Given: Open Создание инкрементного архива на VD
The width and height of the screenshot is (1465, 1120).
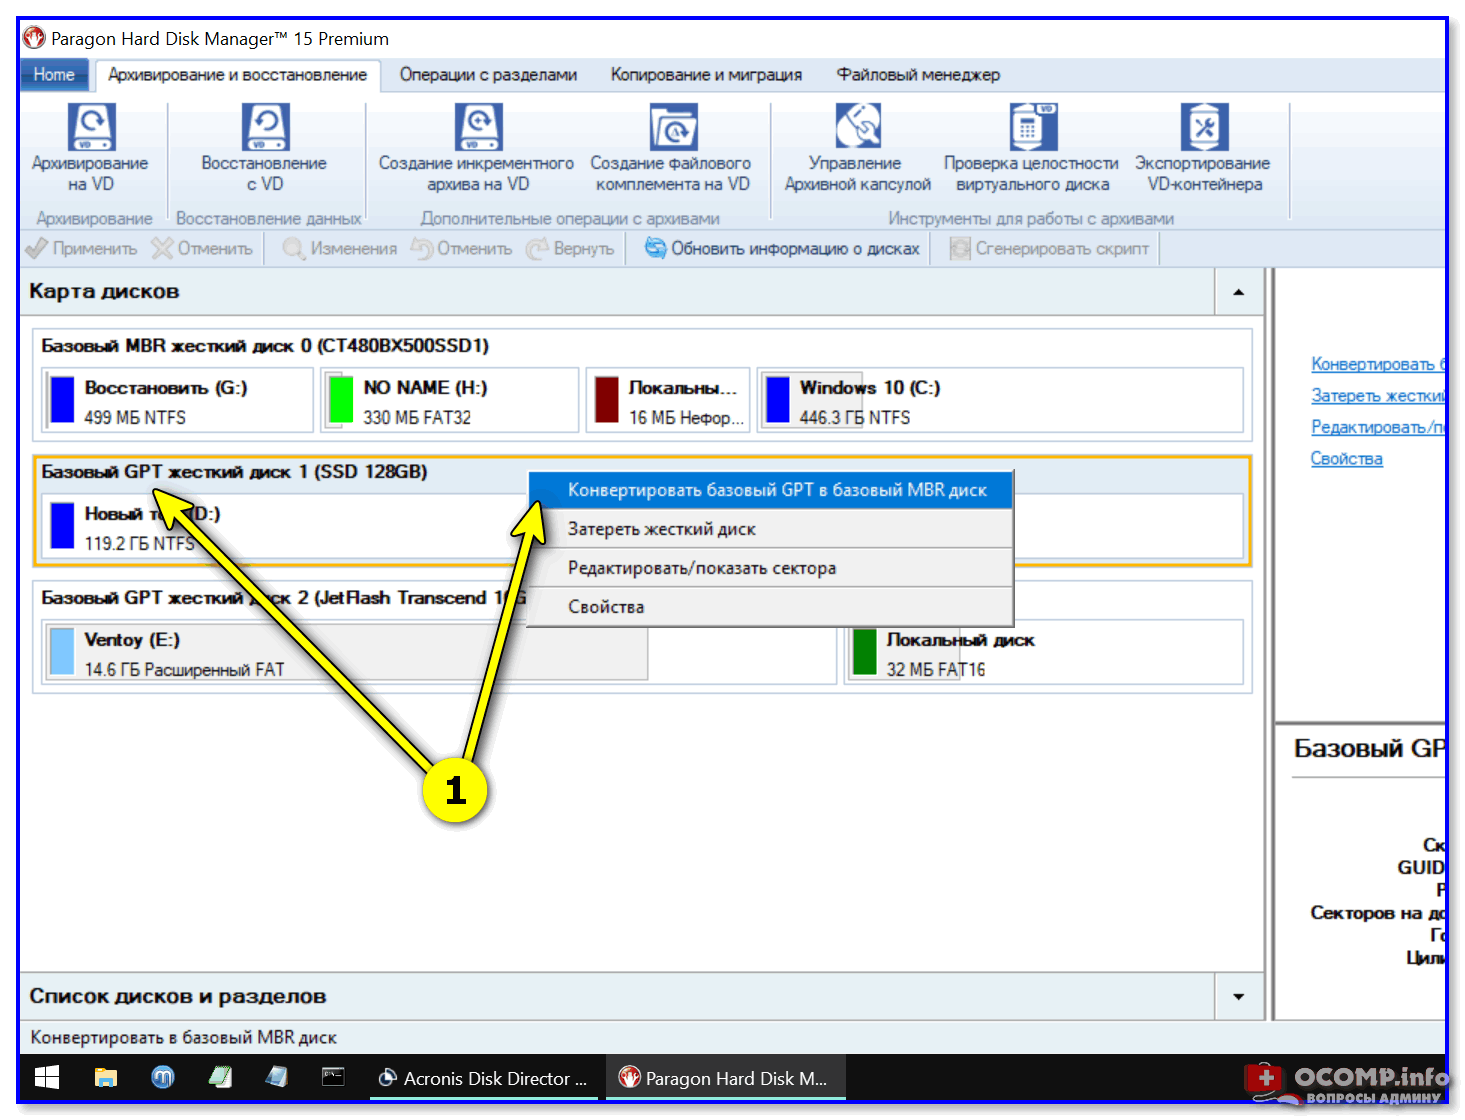Looking at the screenshot, I should 477,148.
